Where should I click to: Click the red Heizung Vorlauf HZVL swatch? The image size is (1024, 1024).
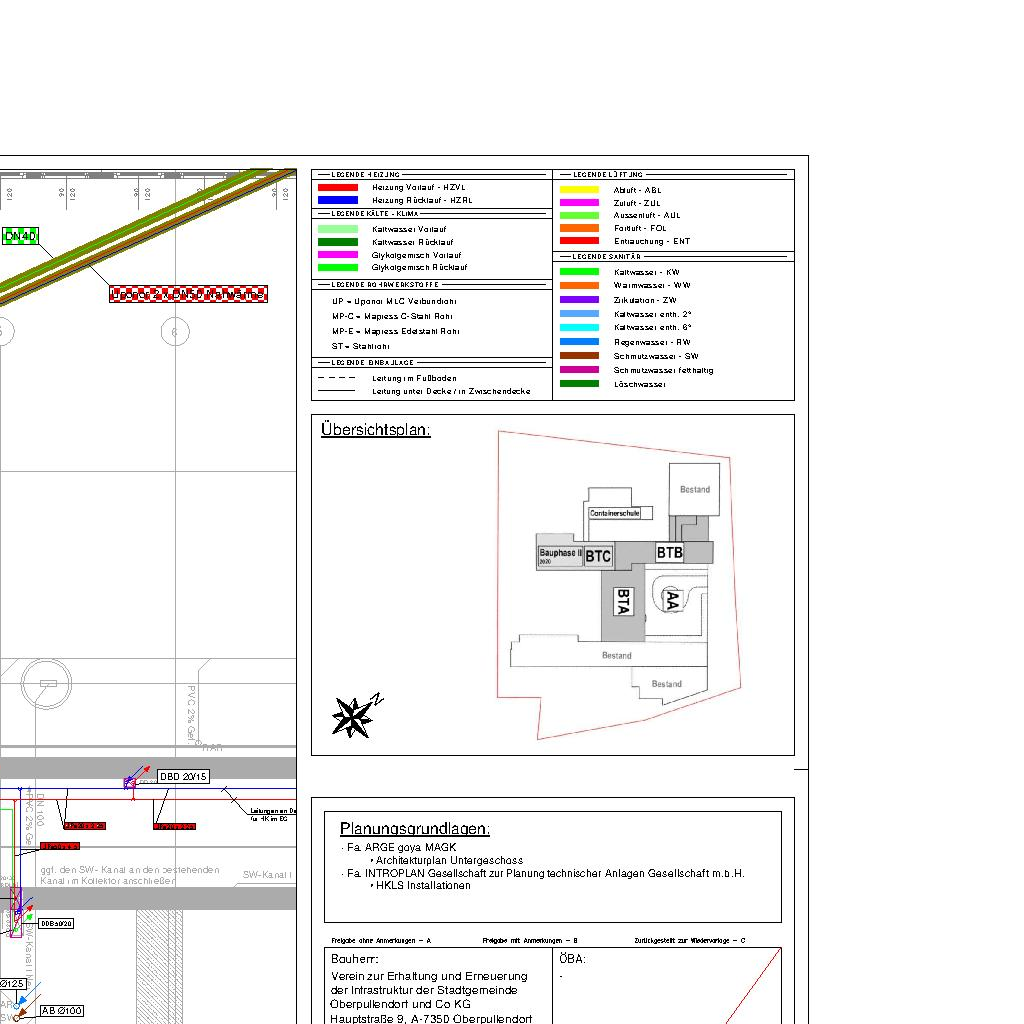tap(337, 187)
